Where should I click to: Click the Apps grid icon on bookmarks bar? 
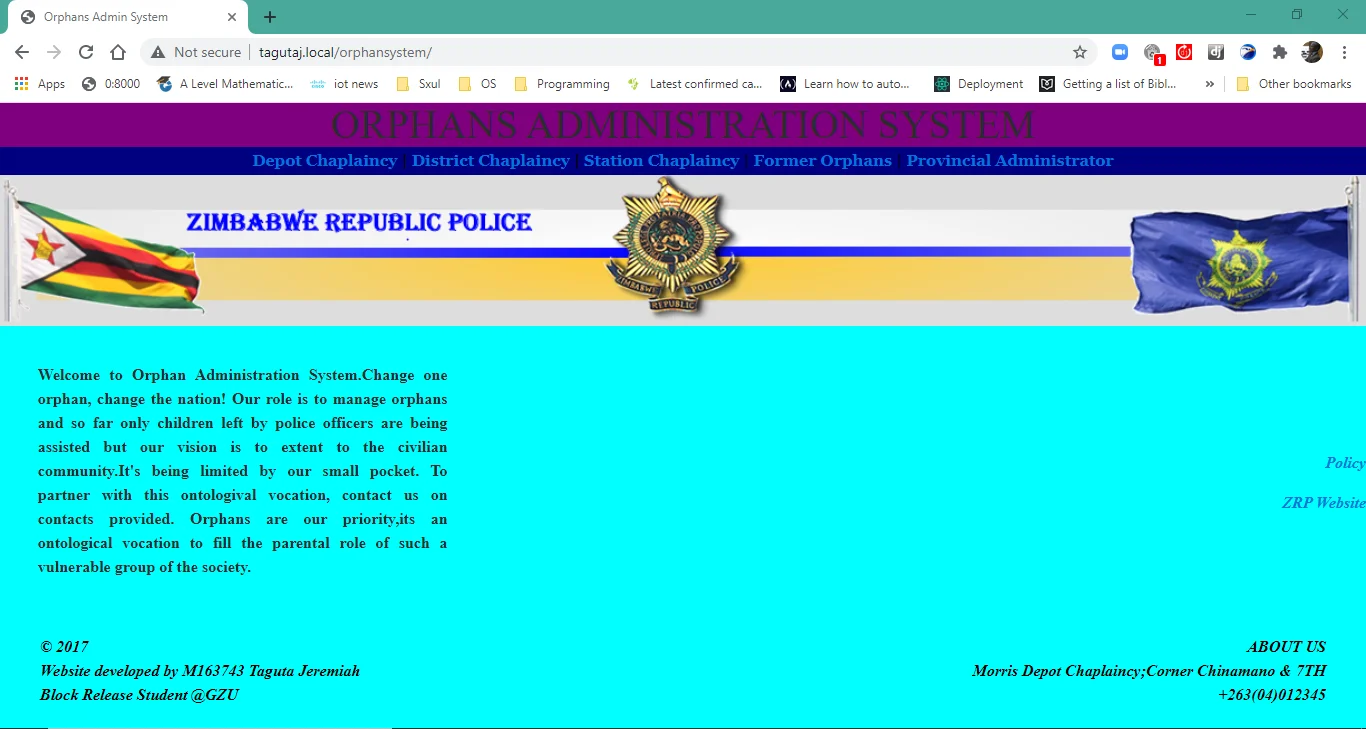click(x=20, y=84)
